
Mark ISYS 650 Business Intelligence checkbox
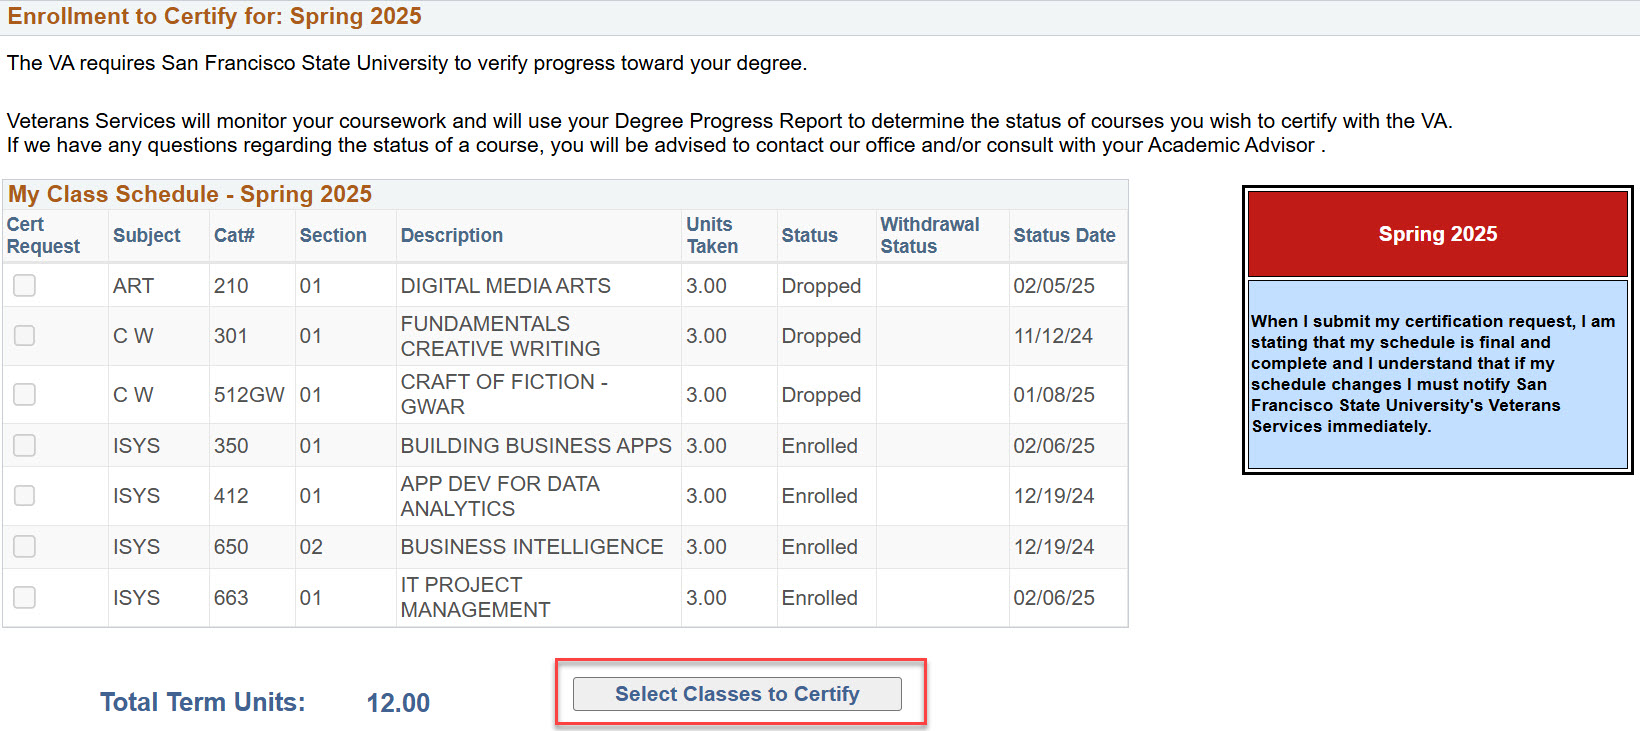[x=25, y=547]
